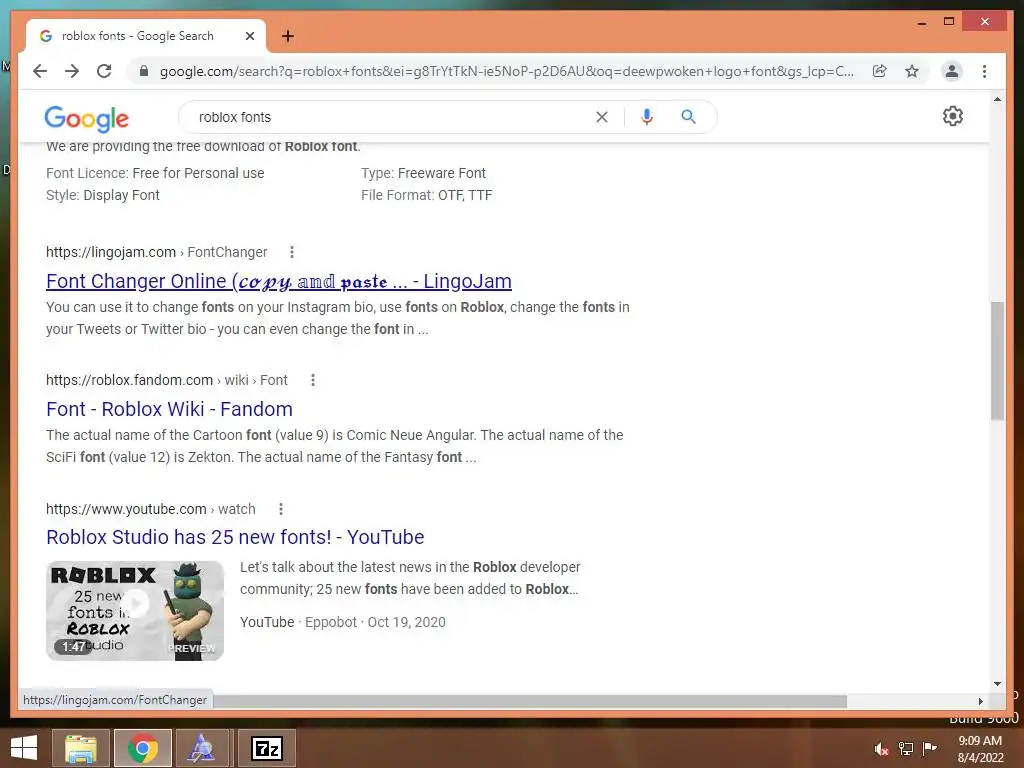
Task: Open Font - Roblox Wiki - Fandom link
Action: 169,409
